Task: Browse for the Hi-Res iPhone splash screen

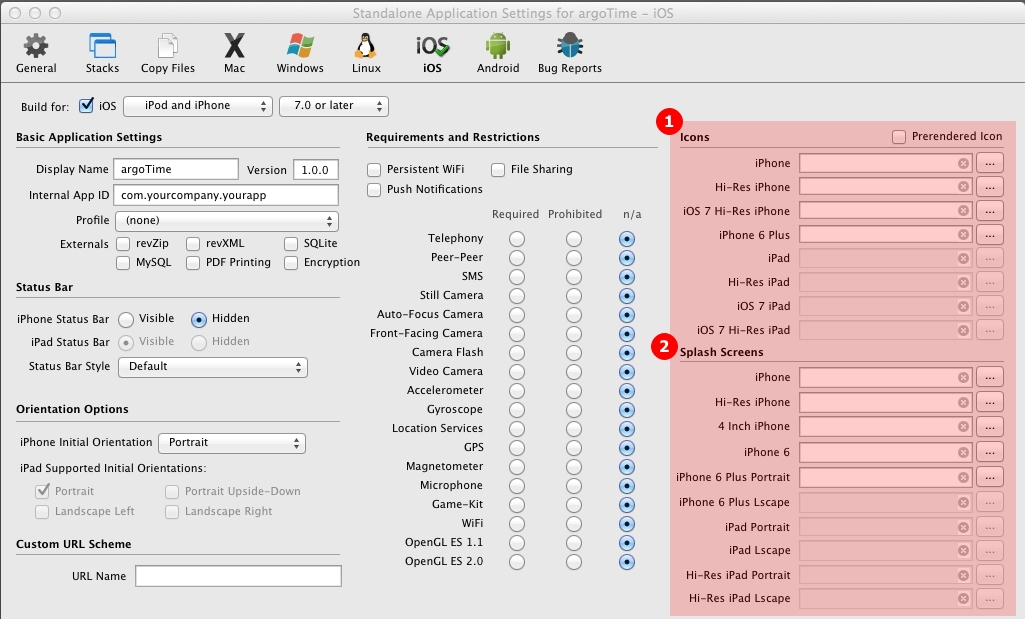Action: [990, 402]
